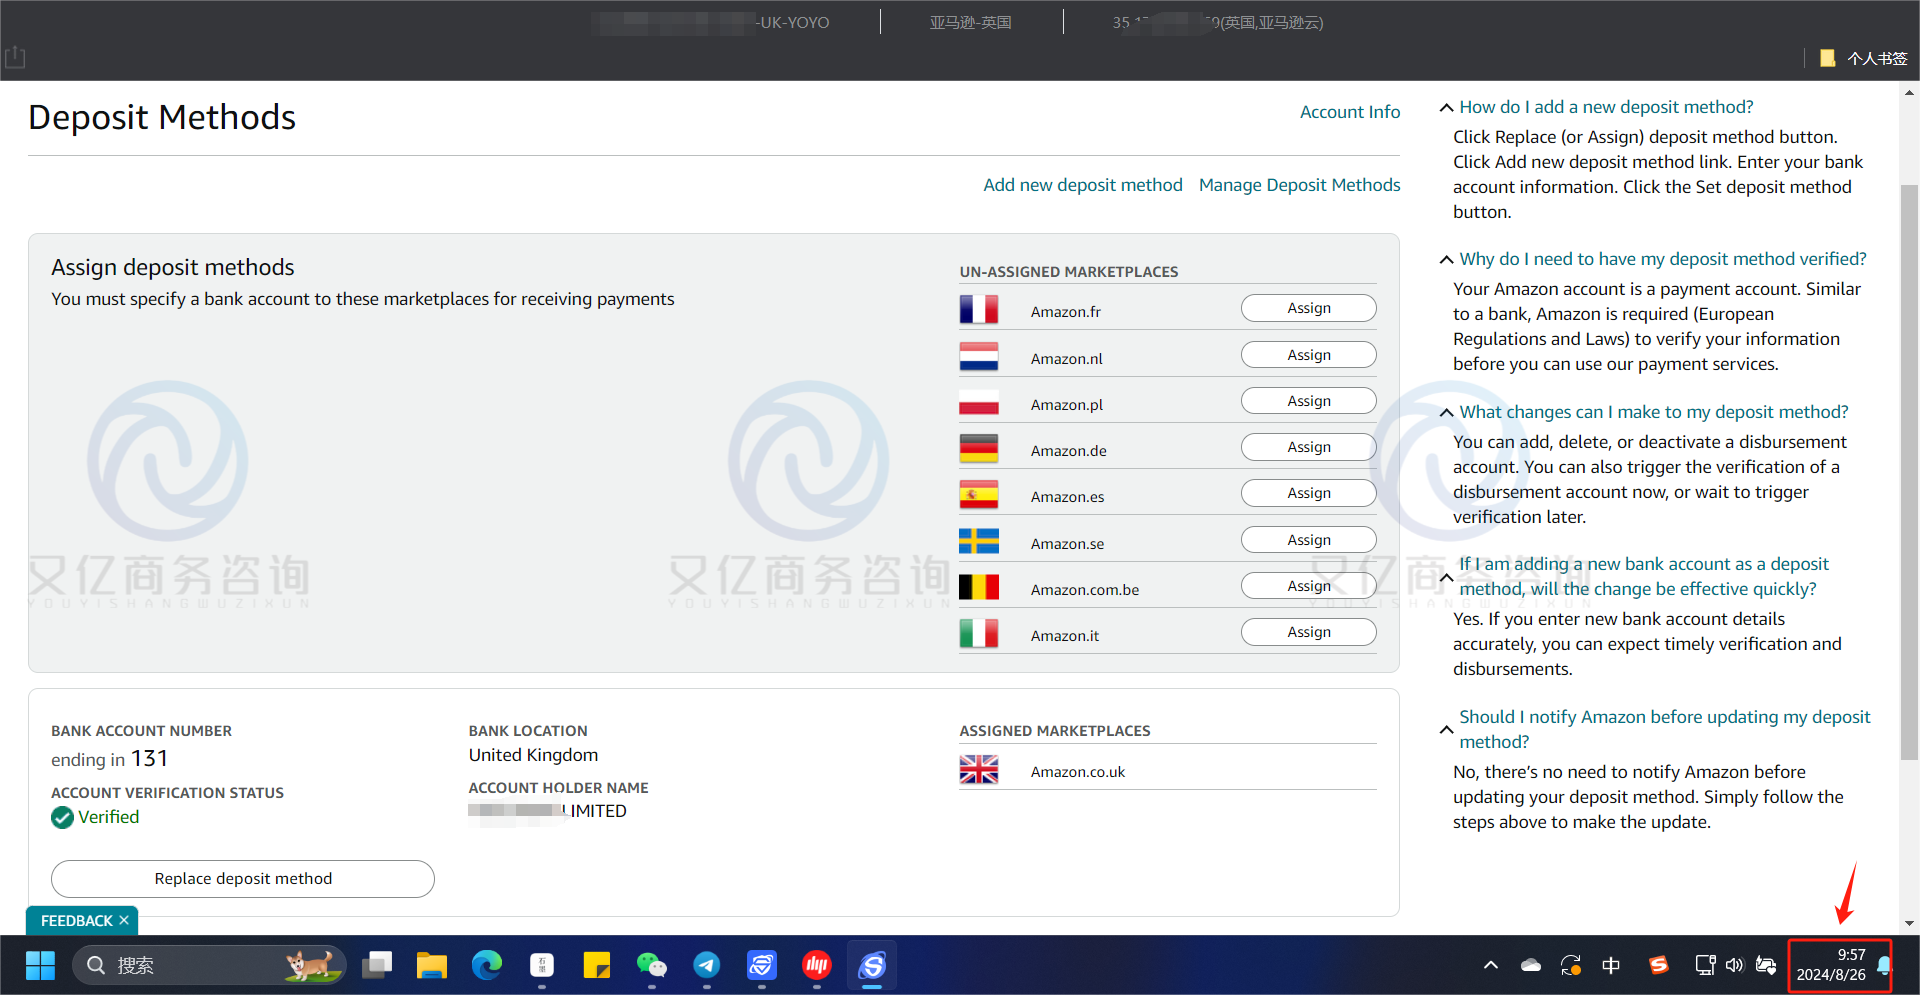
Task: Open the Windows Start menu
Action: point(40,965)
